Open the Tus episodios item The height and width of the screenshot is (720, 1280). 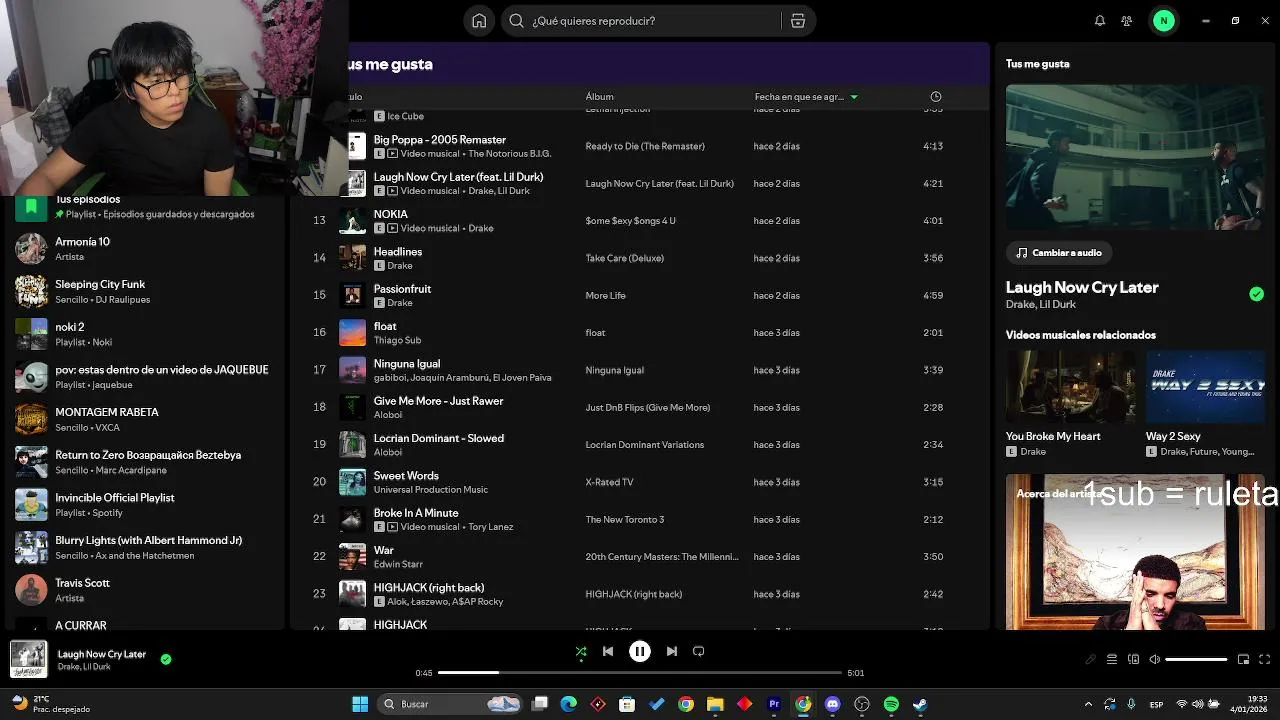pos(145,207)
